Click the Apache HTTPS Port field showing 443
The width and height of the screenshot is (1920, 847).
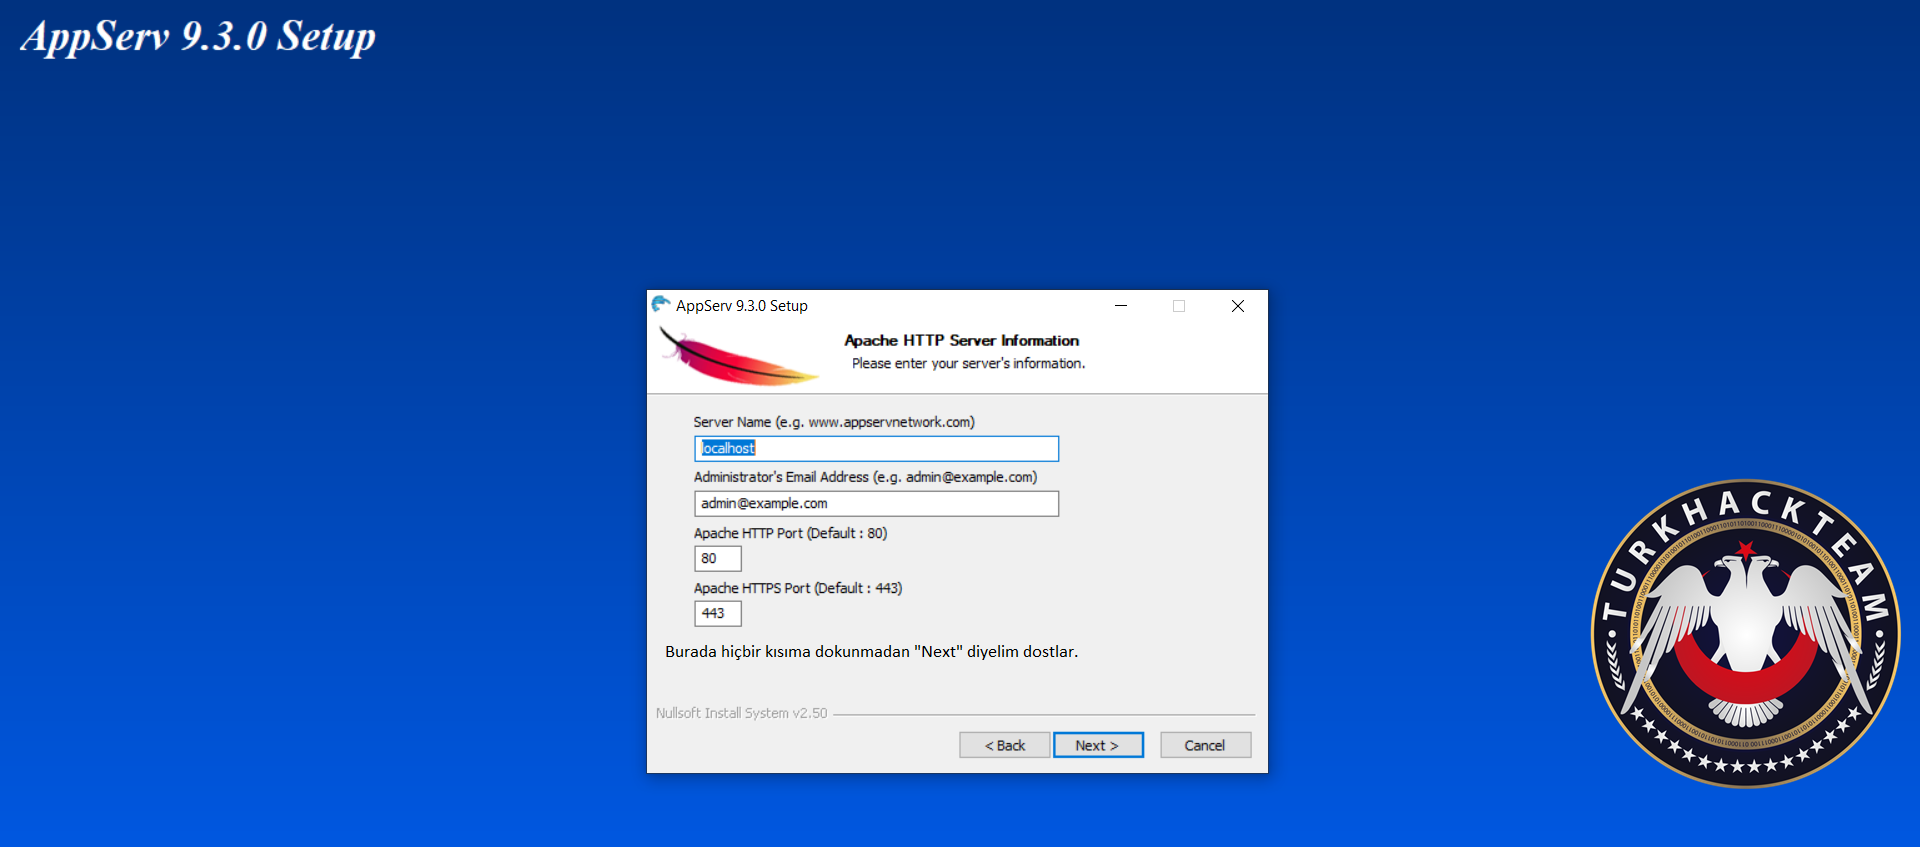[718, 613]
